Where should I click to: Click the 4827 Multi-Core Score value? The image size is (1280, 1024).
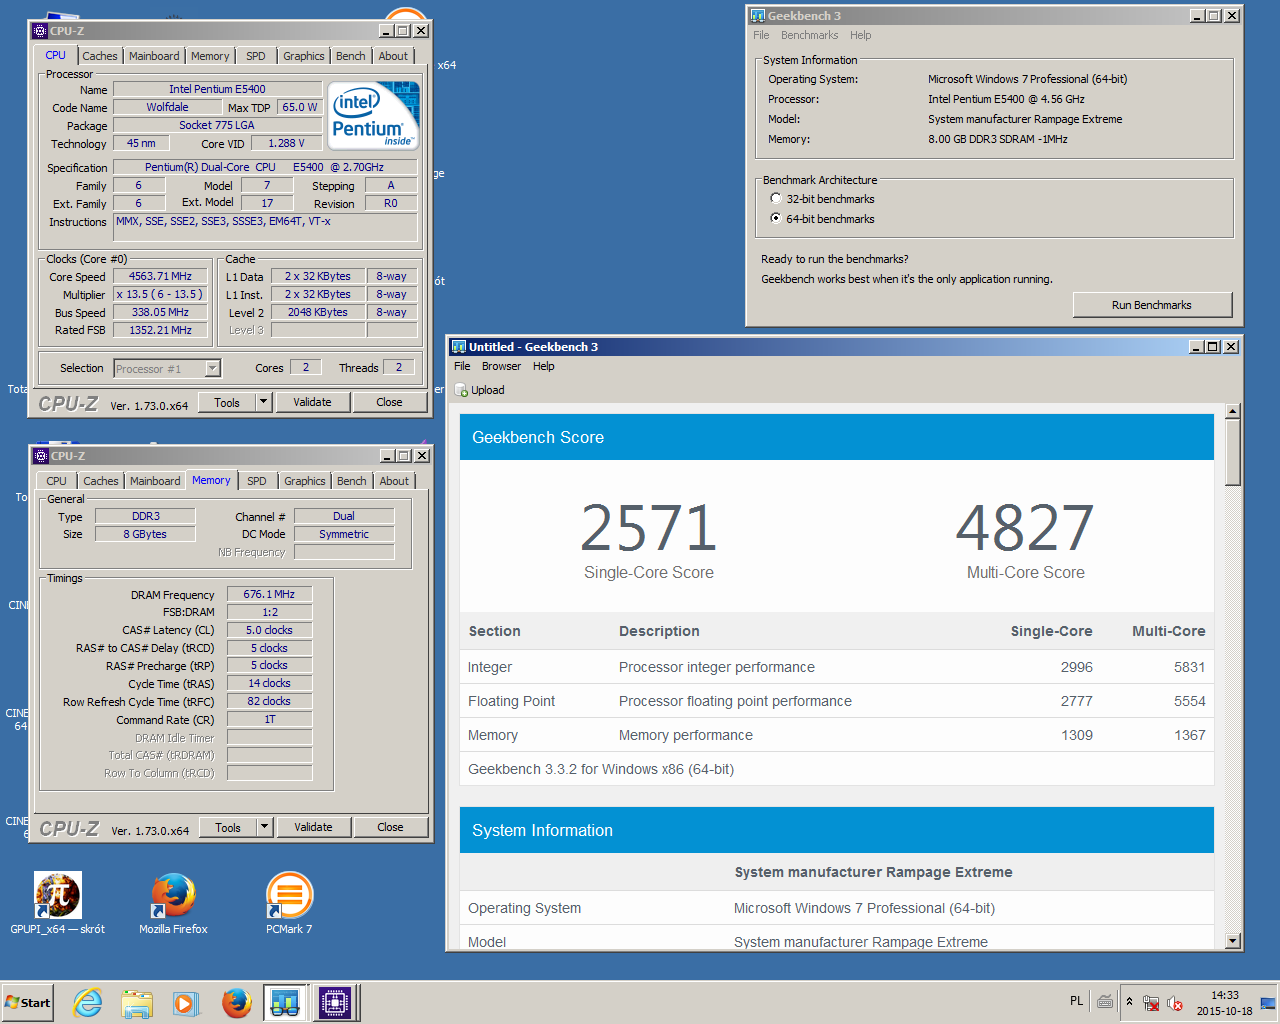point(1025,528)
